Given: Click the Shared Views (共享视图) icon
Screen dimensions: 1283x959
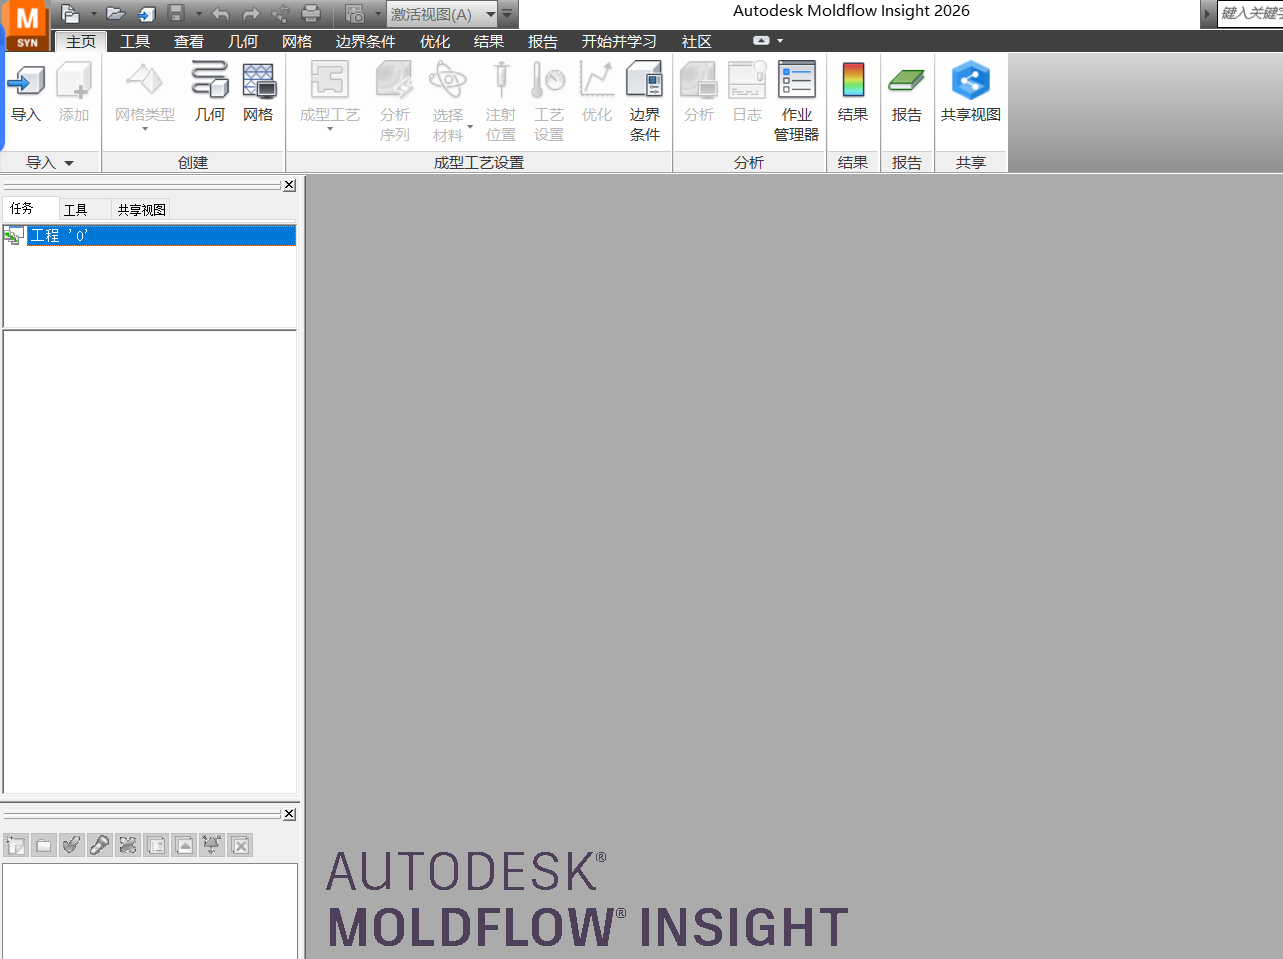Looking at the screenshot, I should 970,92.
